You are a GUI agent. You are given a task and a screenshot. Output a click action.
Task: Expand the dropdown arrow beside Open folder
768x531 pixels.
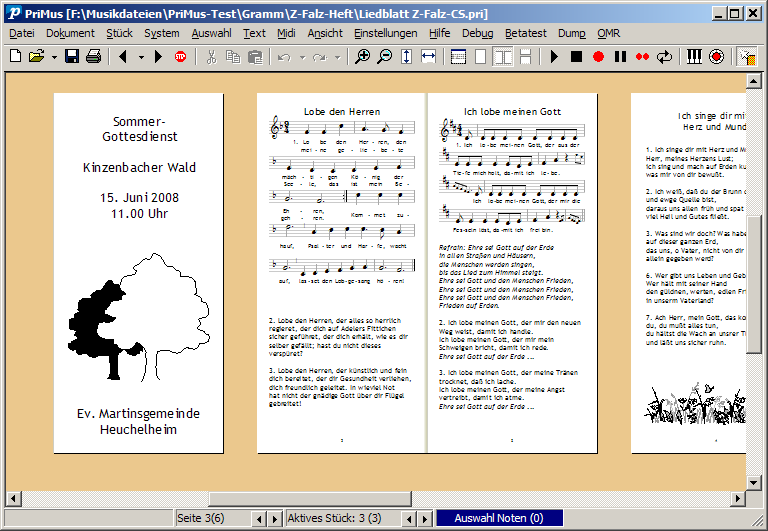click(53, 57)
